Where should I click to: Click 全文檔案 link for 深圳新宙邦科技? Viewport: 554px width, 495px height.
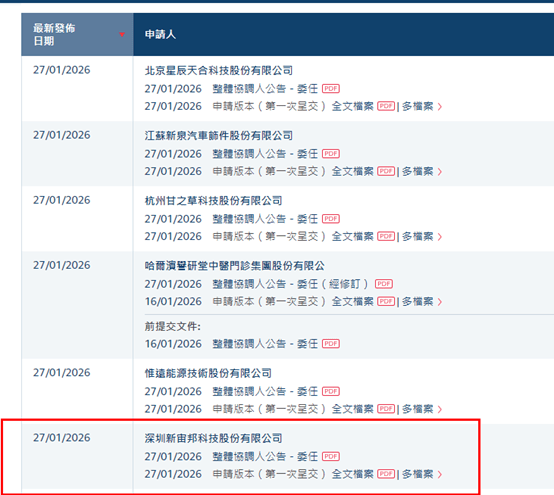(353, 474)
